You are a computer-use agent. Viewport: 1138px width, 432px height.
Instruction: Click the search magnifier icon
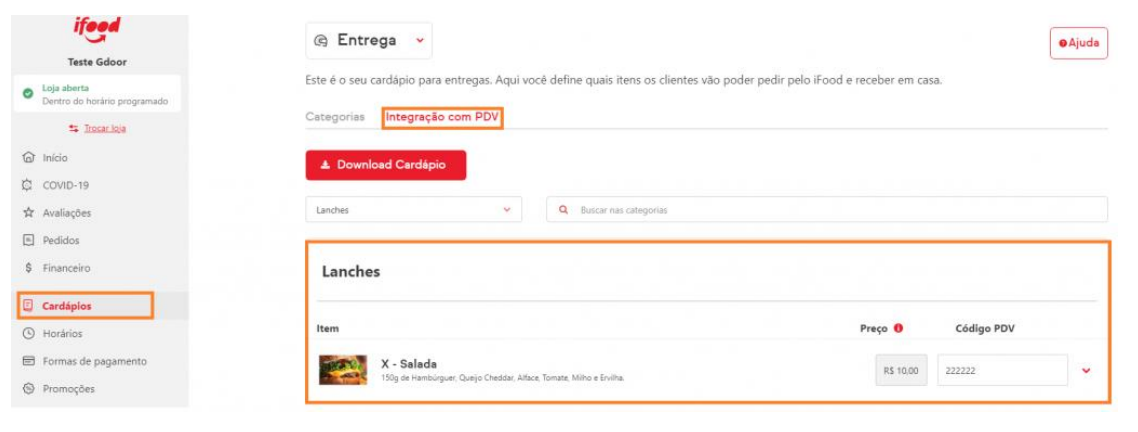coord(563,210)
